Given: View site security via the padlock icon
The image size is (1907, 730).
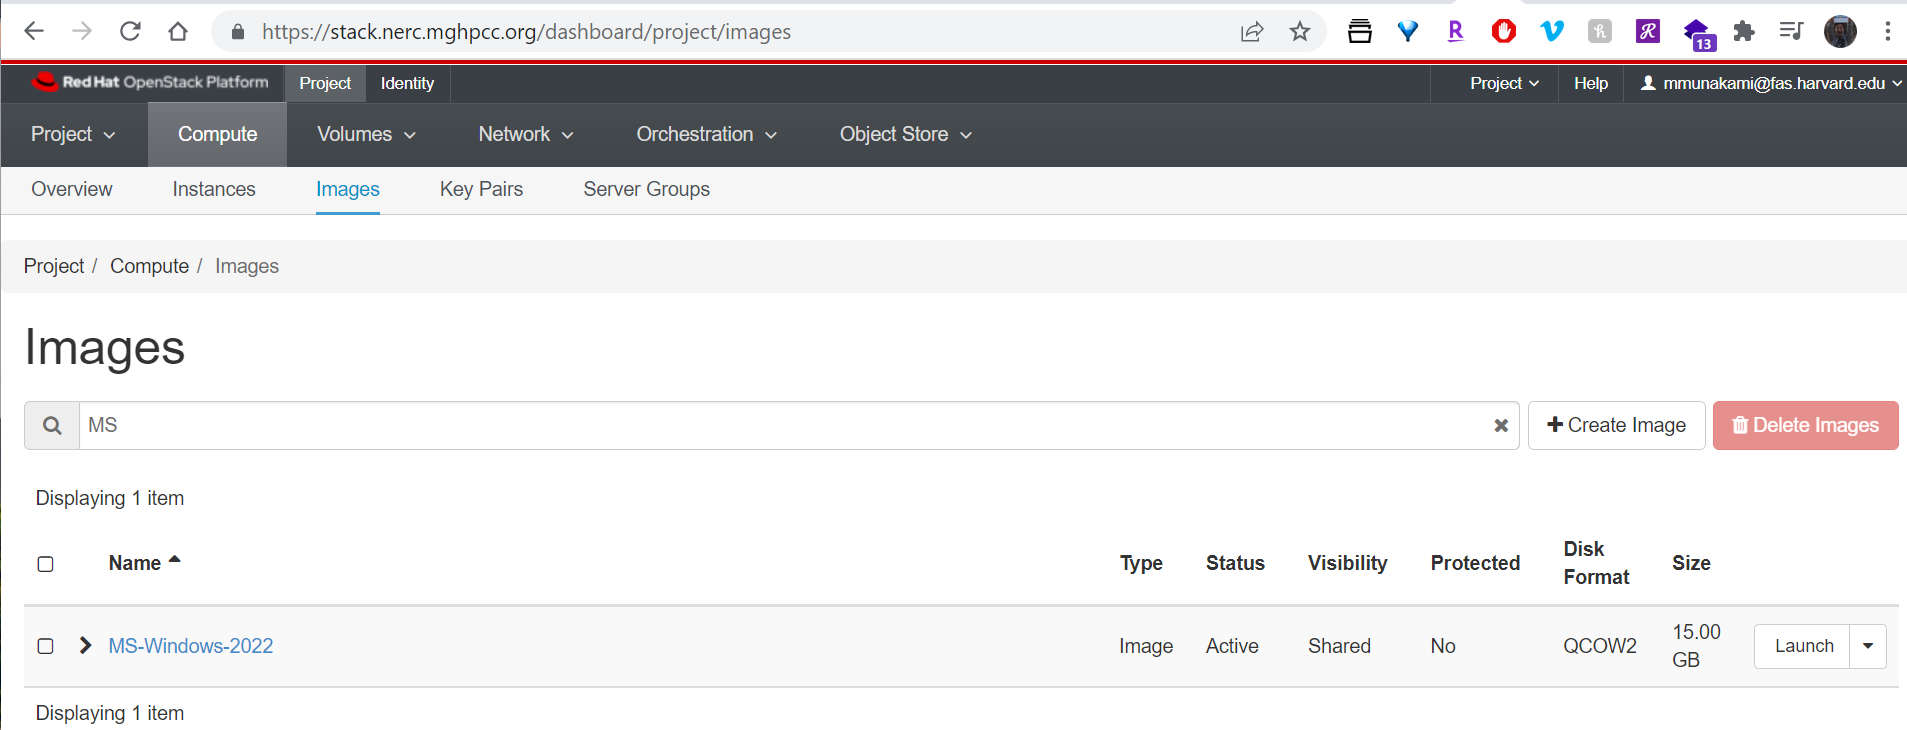Looking at the screenshot, I should tap(238, 32).
